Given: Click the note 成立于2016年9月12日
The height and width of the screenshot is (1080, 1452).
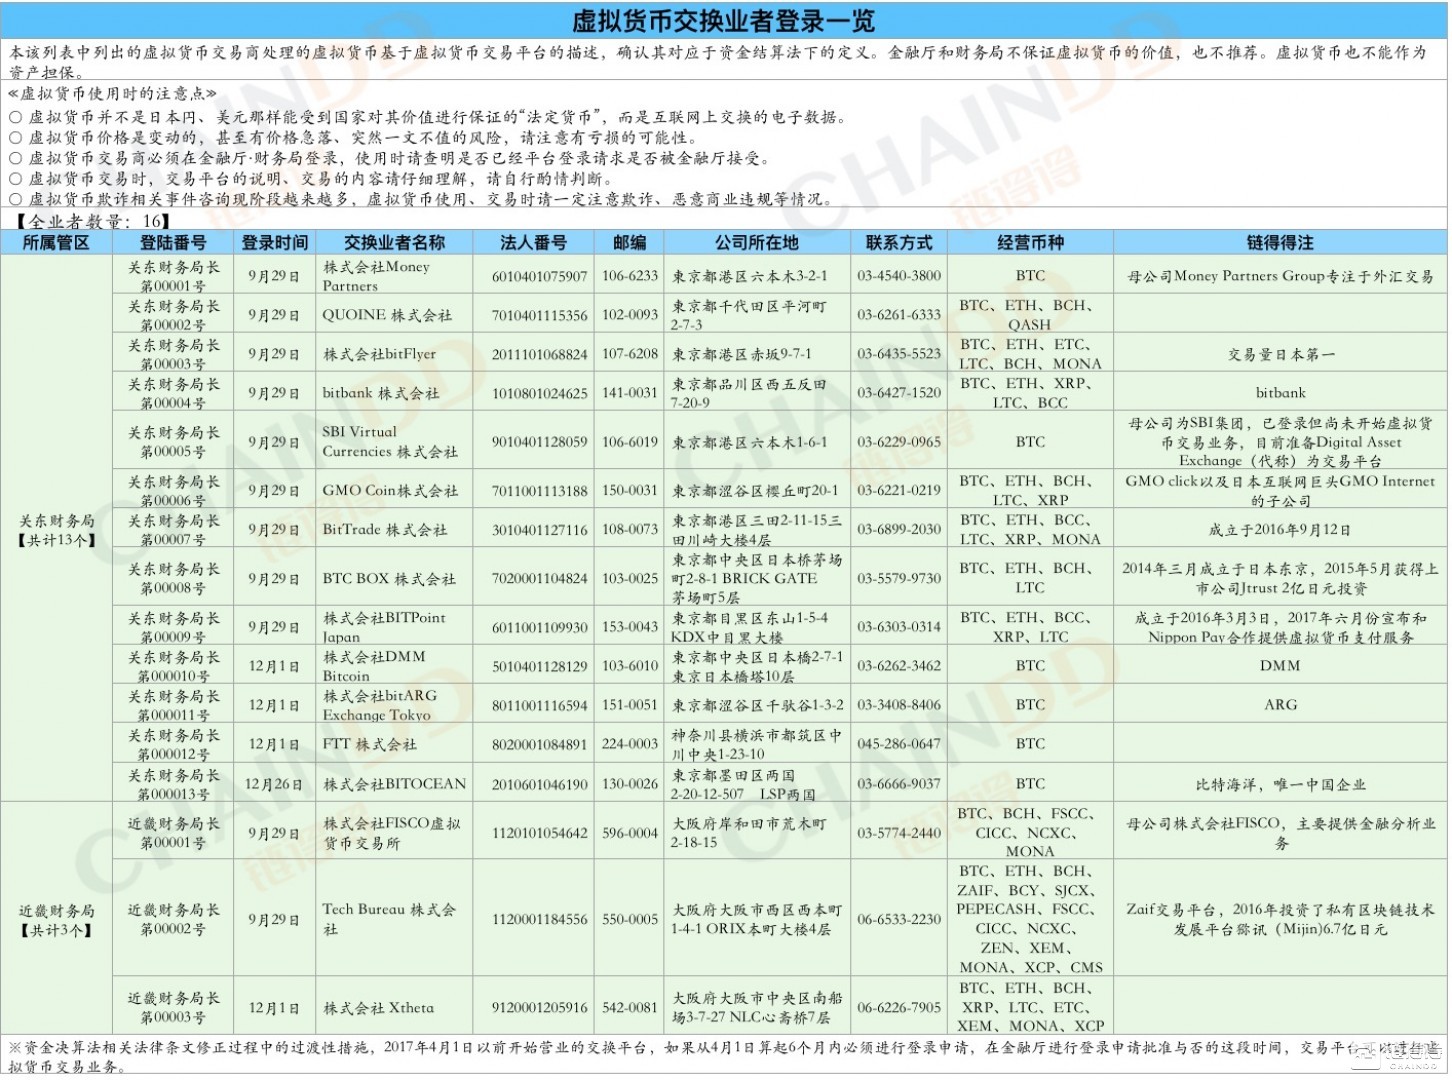Looking at the screenshot, I should [1280, 529].
